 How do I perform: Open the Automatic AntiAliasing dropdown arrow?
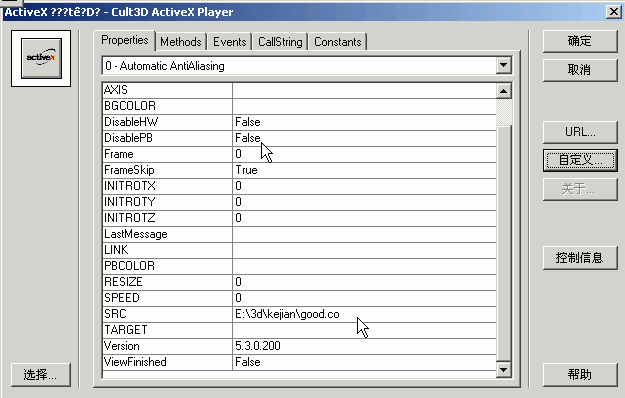504,65
